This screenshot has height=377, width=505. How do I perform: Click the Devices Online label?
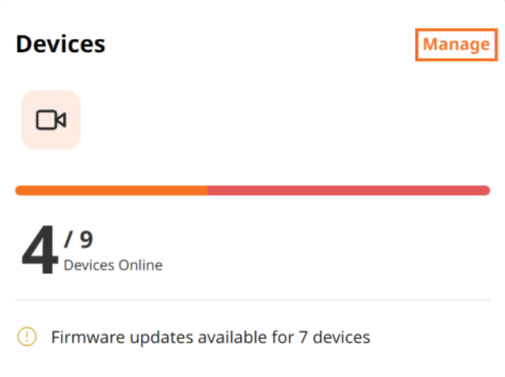pos(113,265)
